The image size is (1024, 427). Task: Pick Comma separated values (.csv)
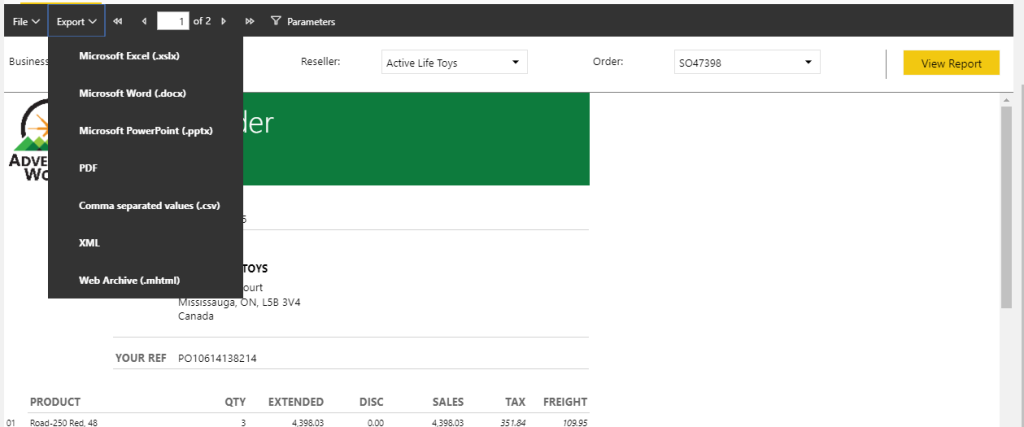click(x=163, y=205)
